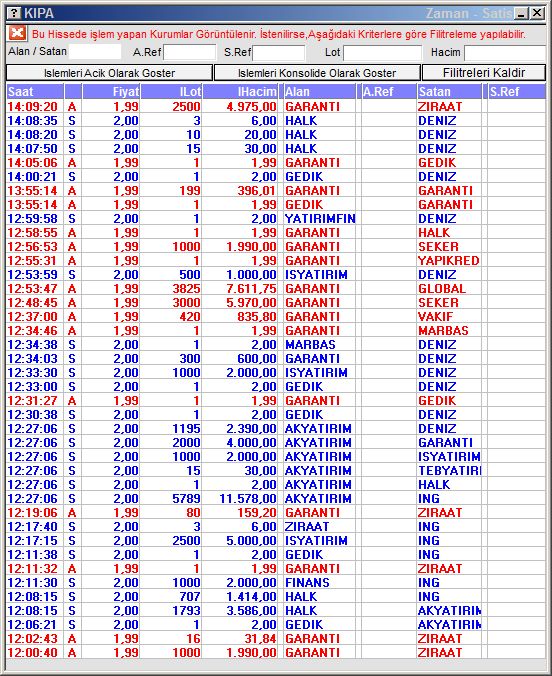Select the 12:33:30 time cell
The width and height of the screenshot is (552, 676).
(x=33, y=373)
